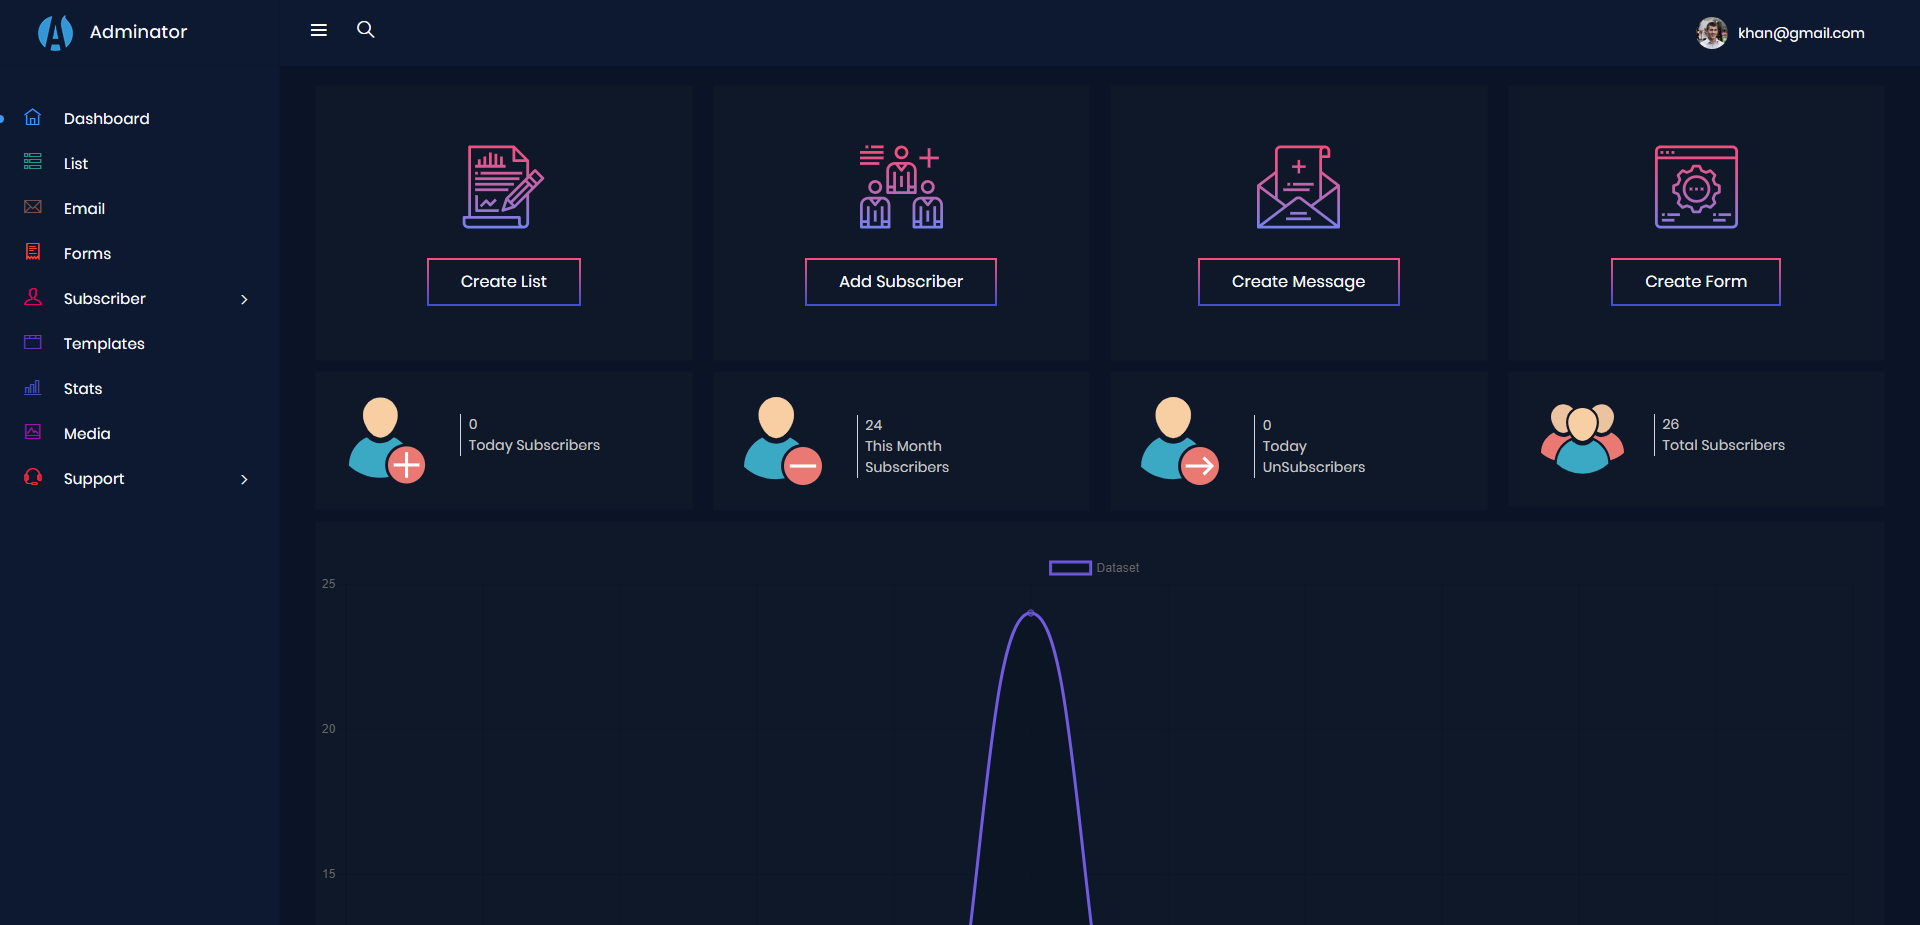Image resolution: width=1920 pixels, height=925 pixels.
Task: Toggle the hamburger sidebar menu
Action: click(319, 31)
